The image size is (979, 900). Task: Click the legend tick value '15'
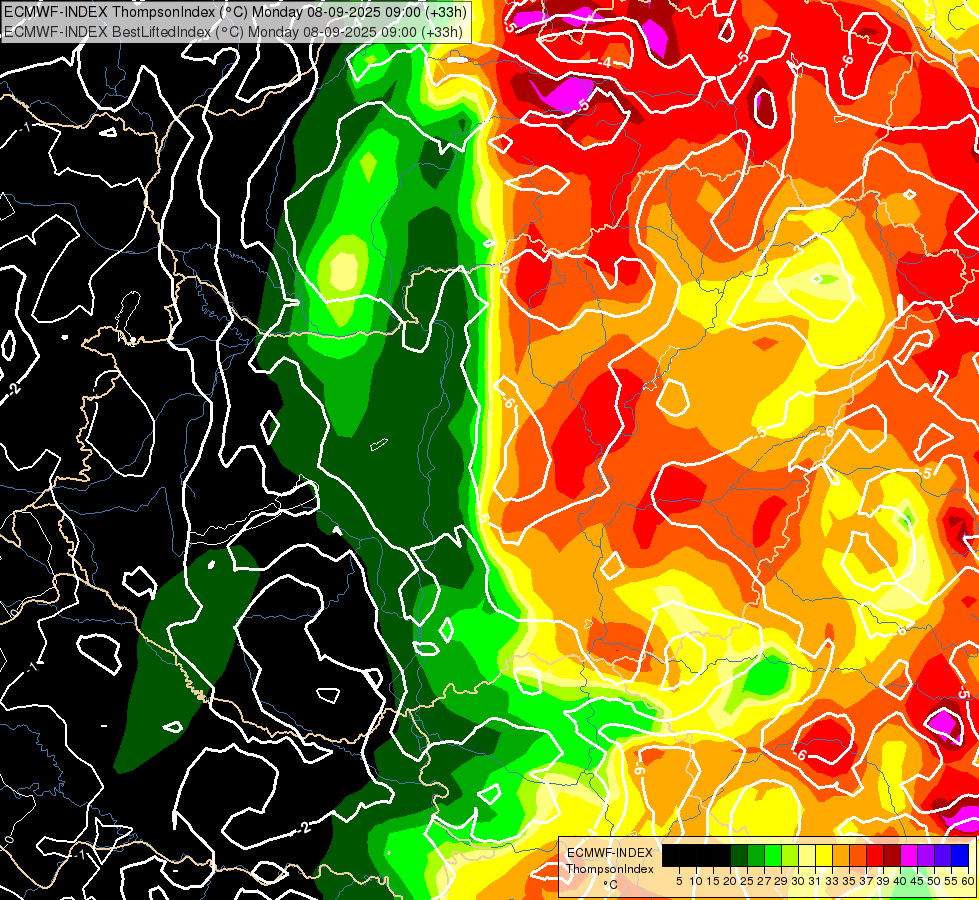coord(713,881)
